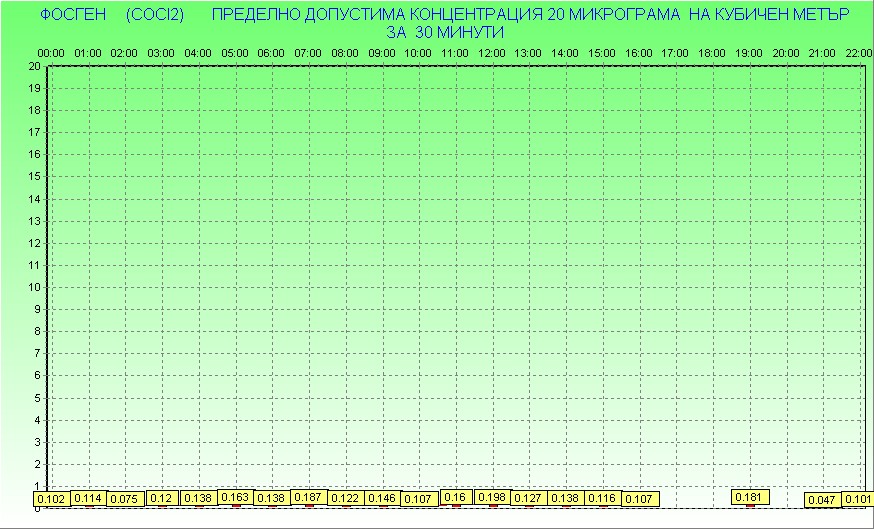The width and height of the screenshot is (874, 529).
Task: Click the 07:00 time axis label
Action: click(x=308, y=53)
